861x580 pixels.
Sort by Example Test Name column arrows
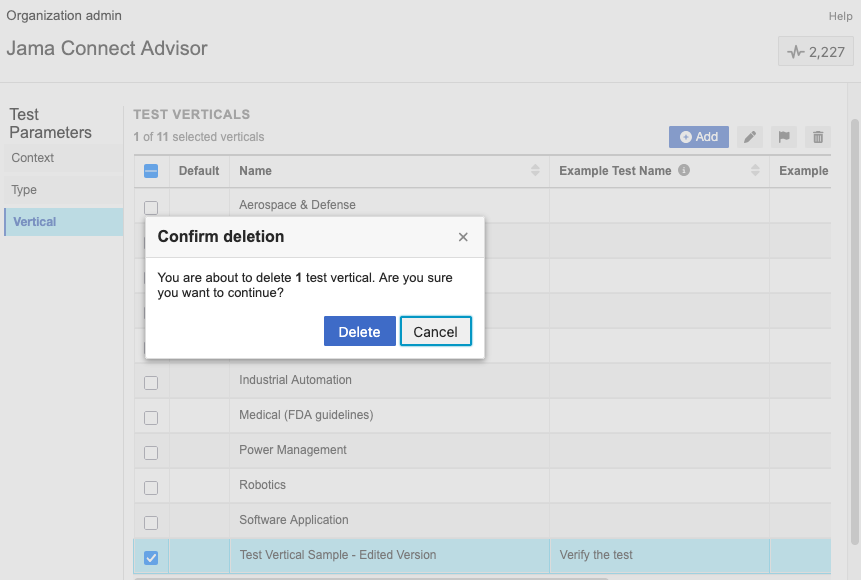(755, 171)
